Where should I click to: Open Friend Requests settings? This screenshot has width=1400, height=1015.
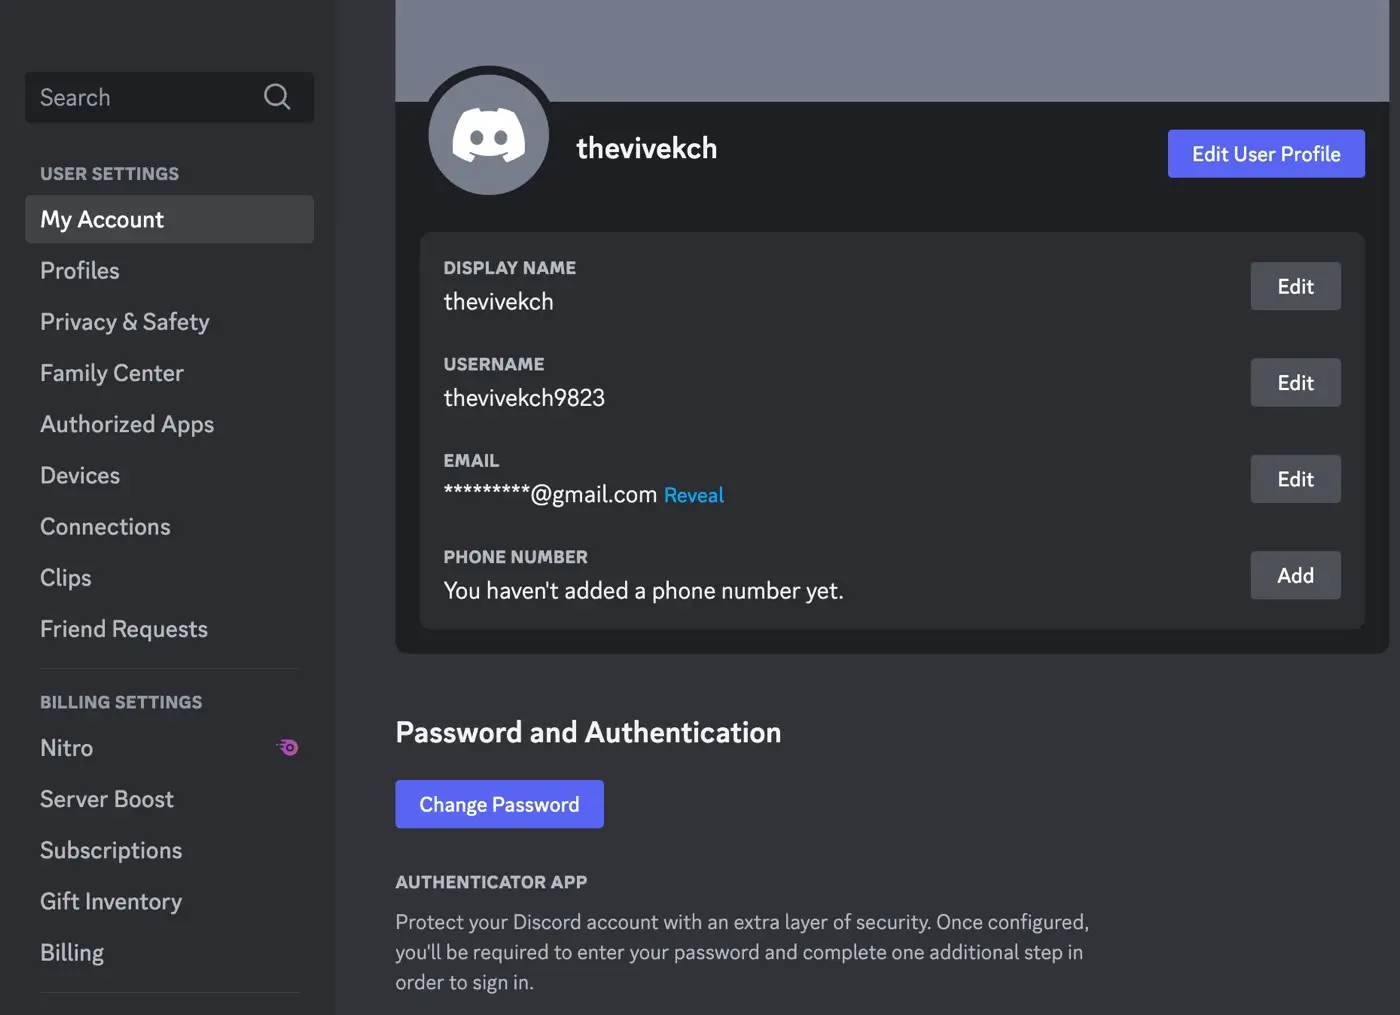click(x=169, y=629)
